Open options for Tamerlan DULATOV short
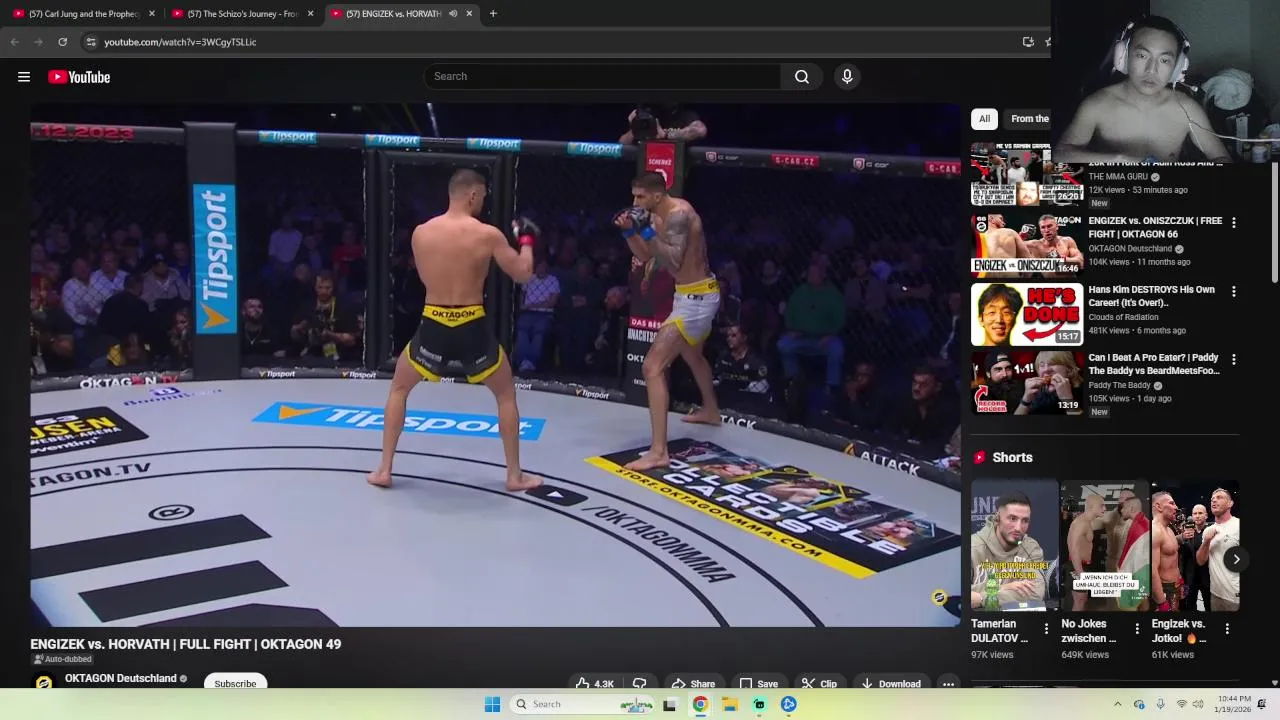1280x720 pixels. pos(1046,628)
